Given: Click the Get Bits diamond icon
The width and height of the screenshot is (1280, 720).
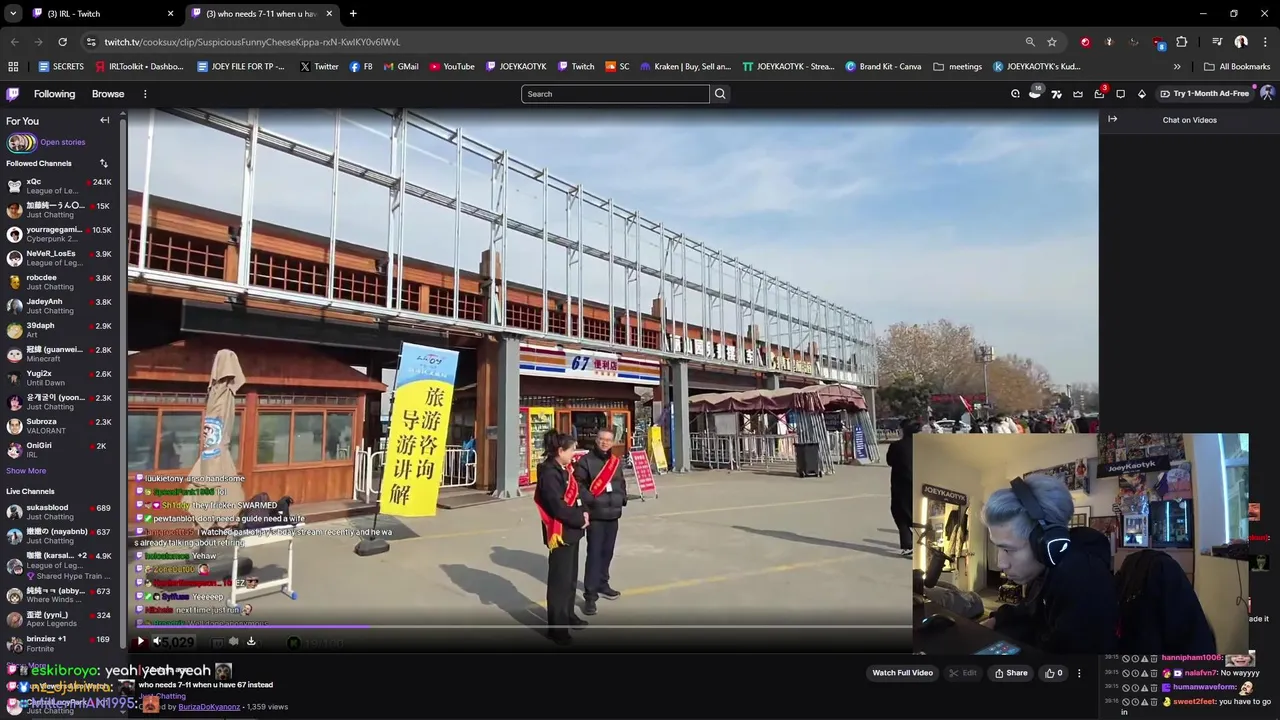Looking at the screenshot, I should point(1142,94).
